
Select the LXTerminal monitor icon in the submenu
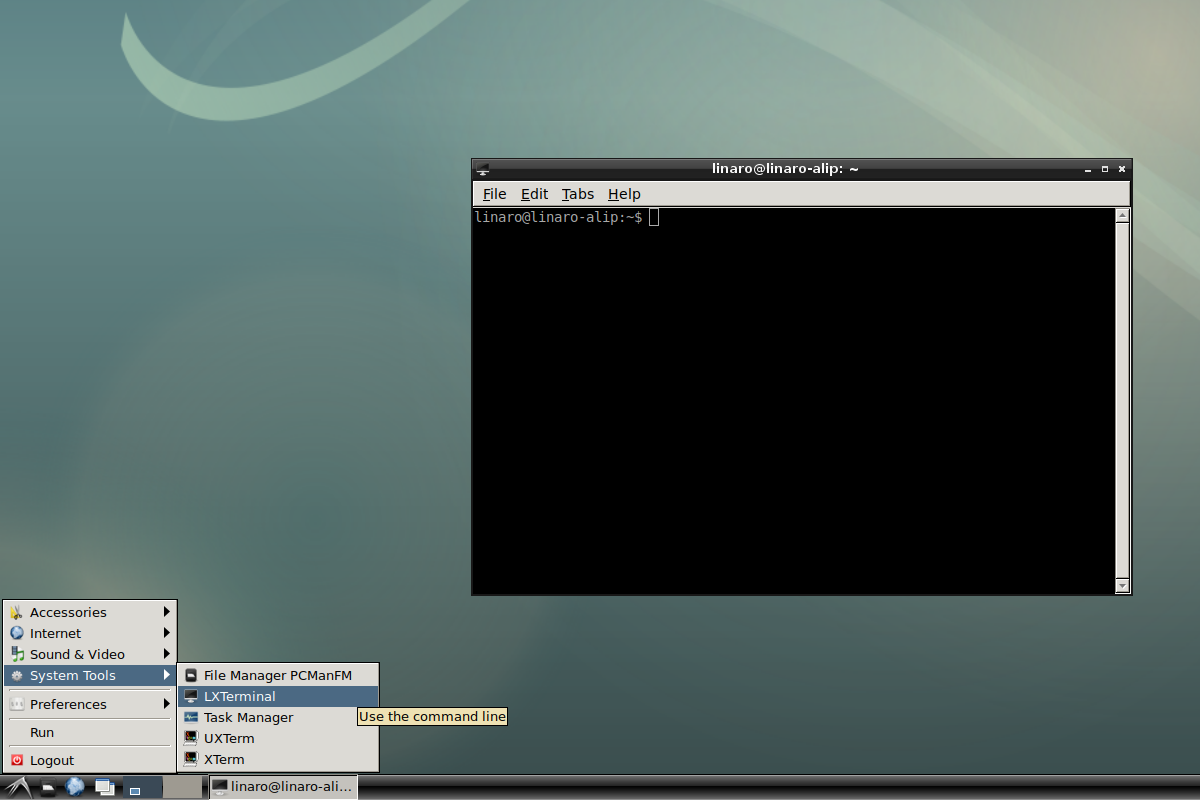coord(190,696)
